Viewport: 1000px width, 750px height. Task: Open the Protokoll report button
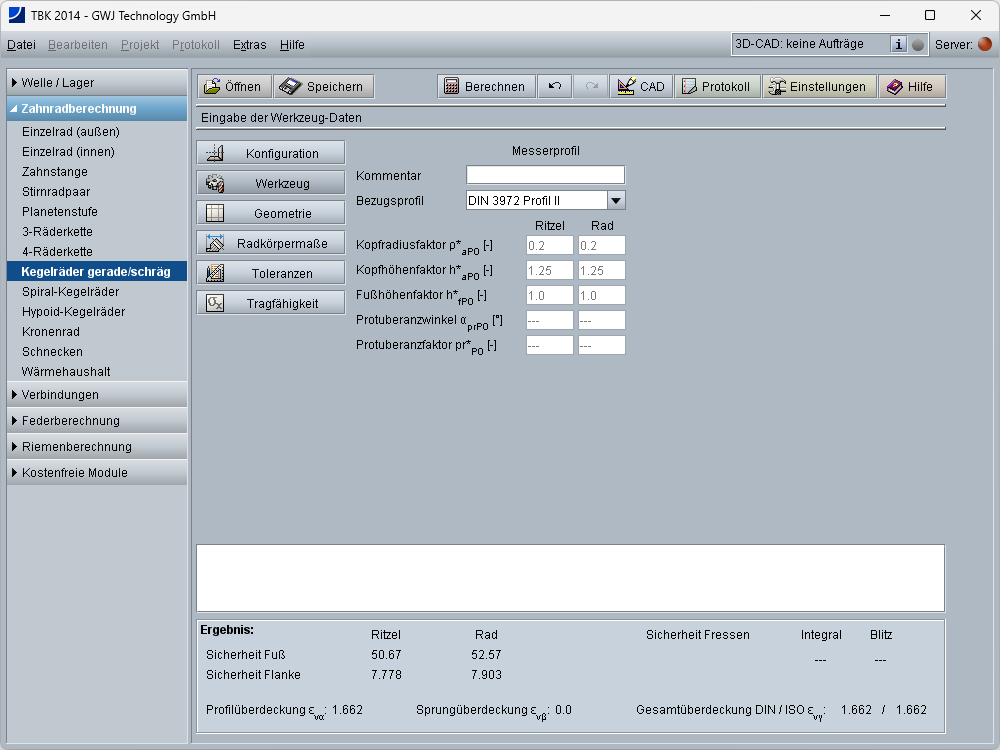tap(716, 87)
